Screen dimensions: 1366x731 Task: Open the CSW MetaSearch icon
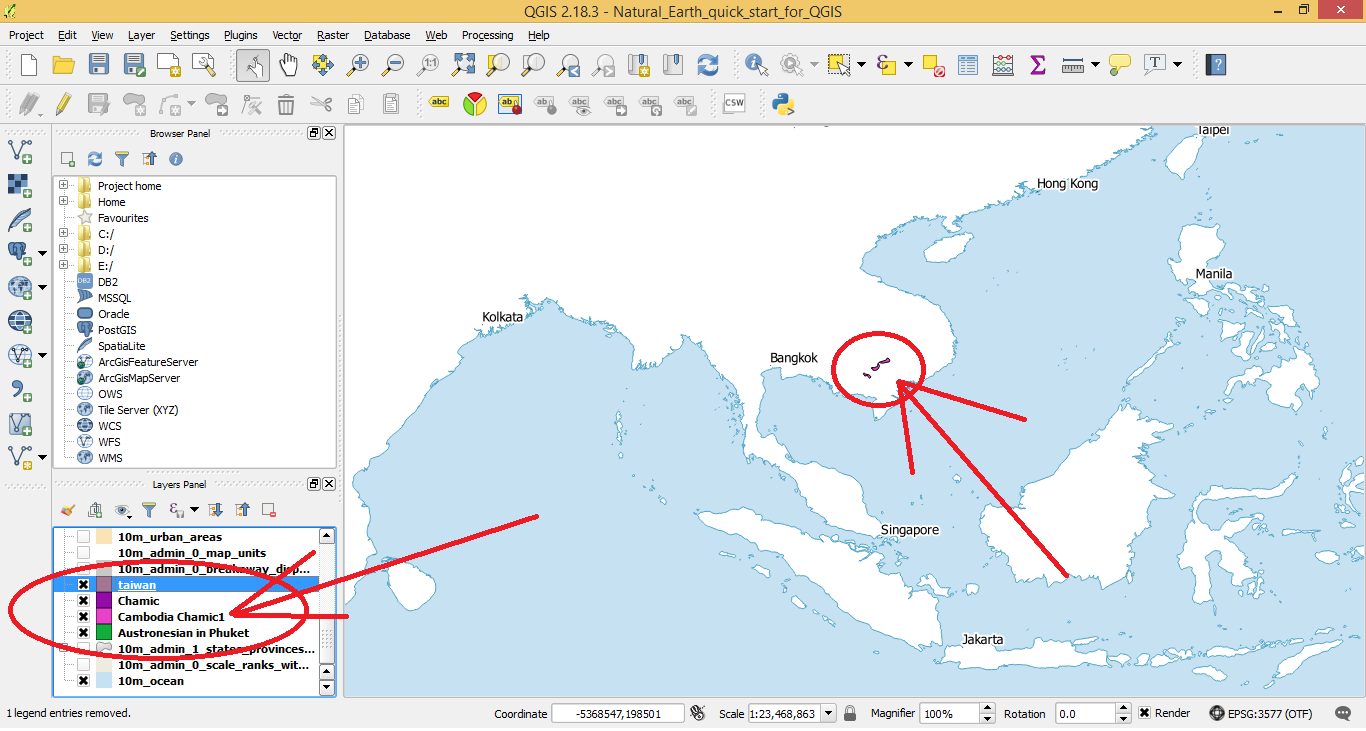[734, 103]
